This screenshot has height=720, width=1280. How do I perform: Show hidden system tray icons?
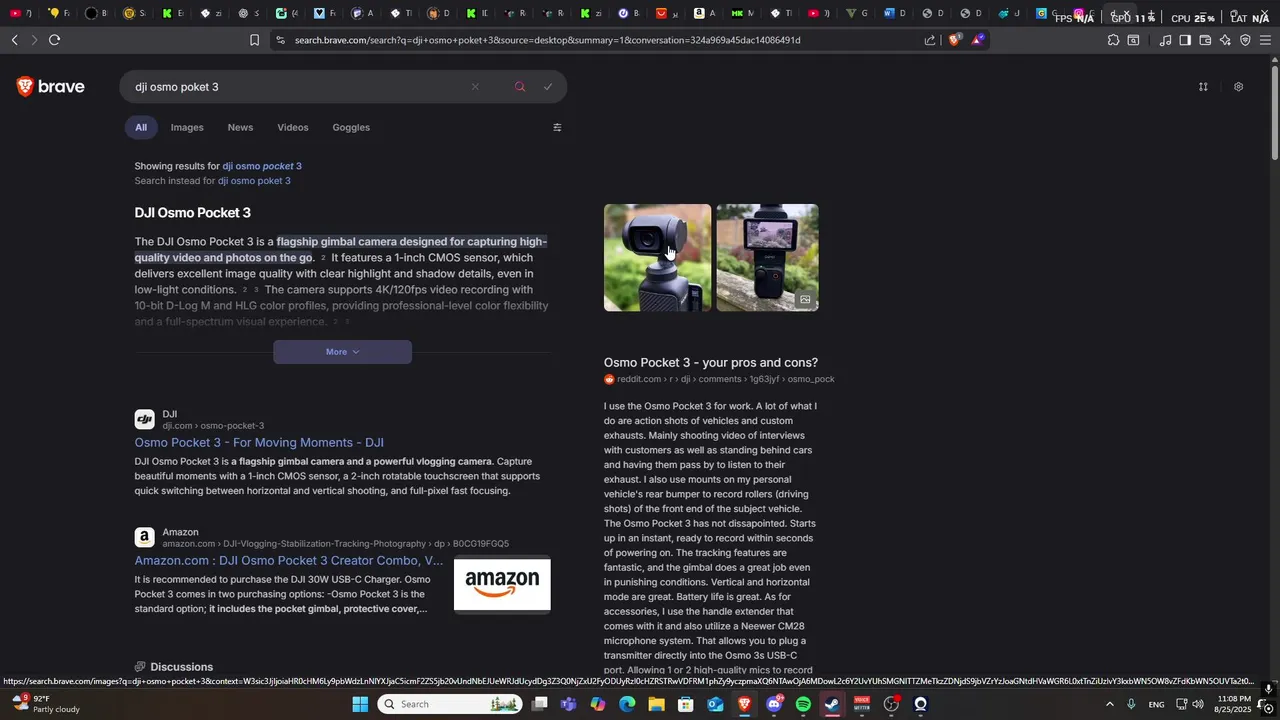pos(1109,704)
